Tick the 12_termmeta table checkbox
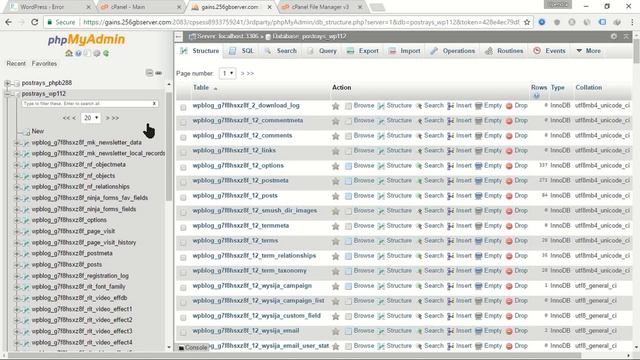The height and width of the screenshot is (360, 640). coord(183,227)
